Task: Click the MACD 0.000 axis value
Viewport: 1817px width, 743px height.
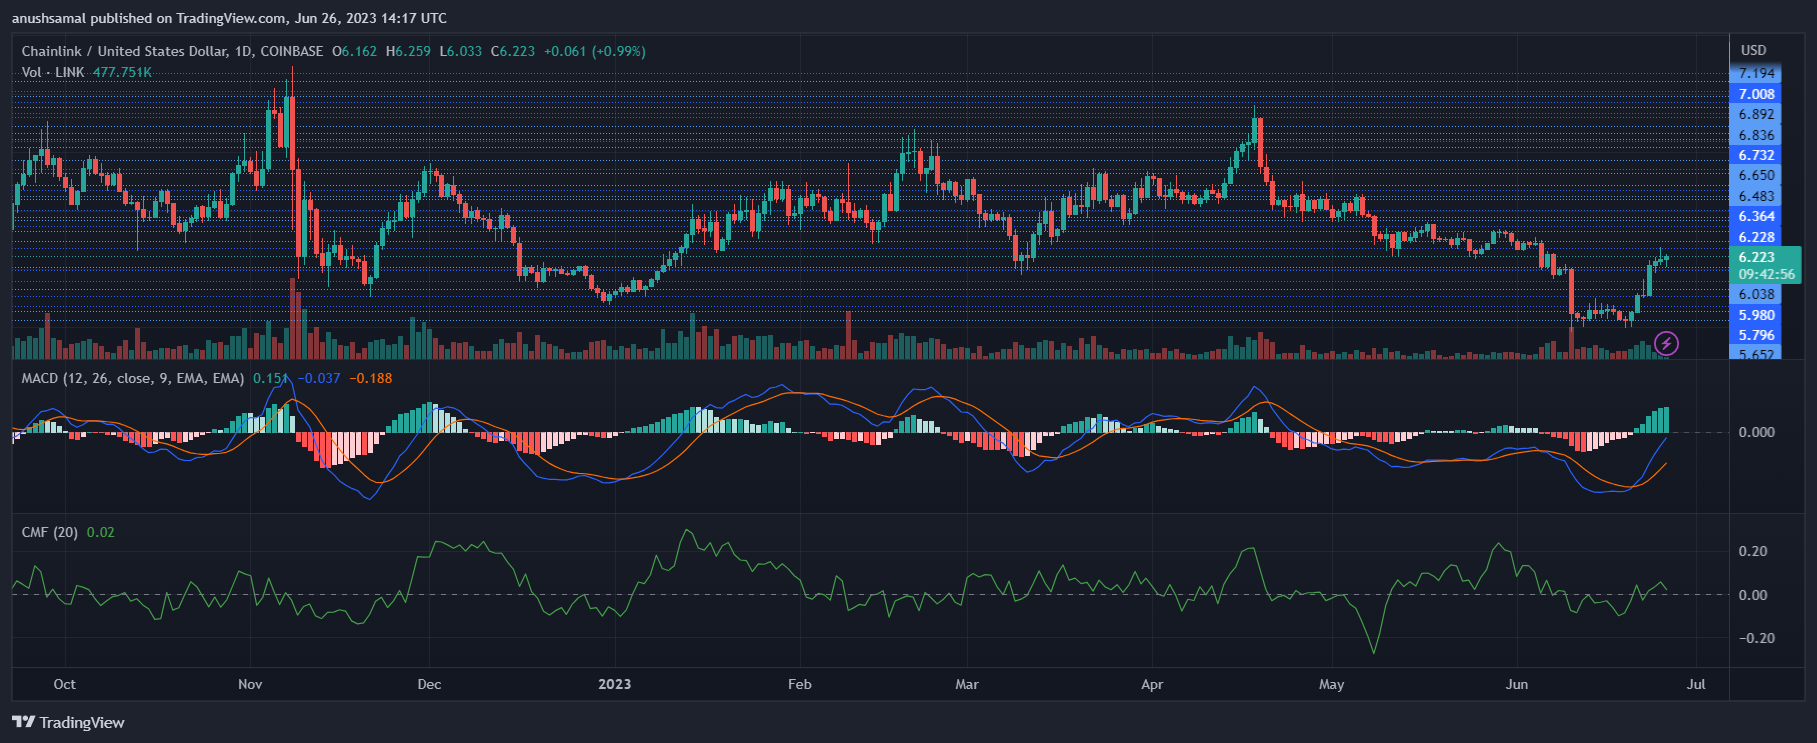Action: pos(1756,432)
